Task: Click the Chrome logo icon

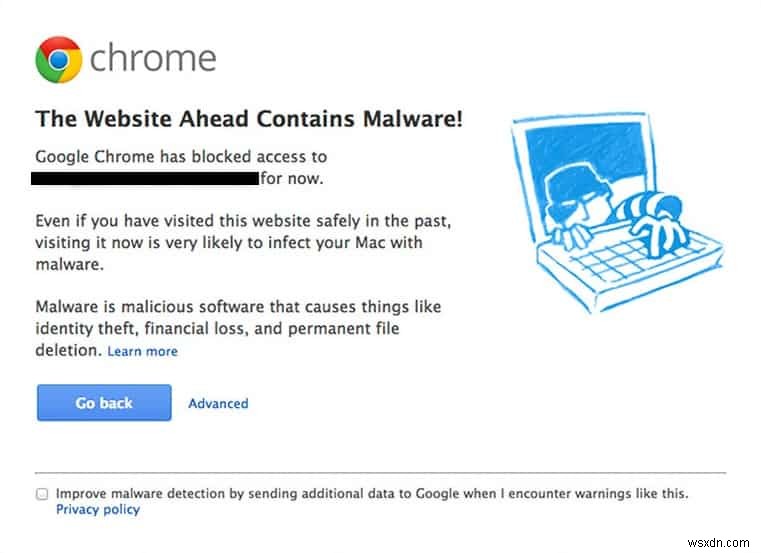Action: tap(58, 59)
